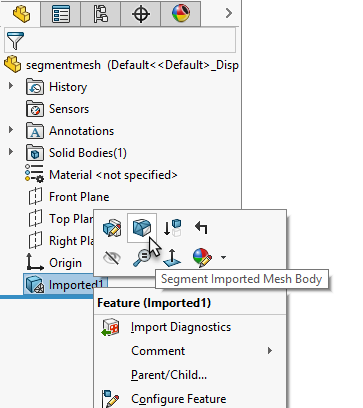Screen dimensions: 363x408
Task: Open the Appearances dropdown arrow
Action: click(223, 257)
